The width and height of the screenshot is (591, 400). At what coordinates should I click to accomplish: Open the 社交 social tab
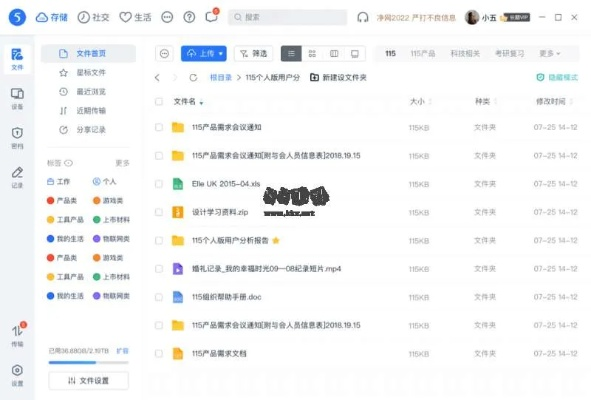93,17
